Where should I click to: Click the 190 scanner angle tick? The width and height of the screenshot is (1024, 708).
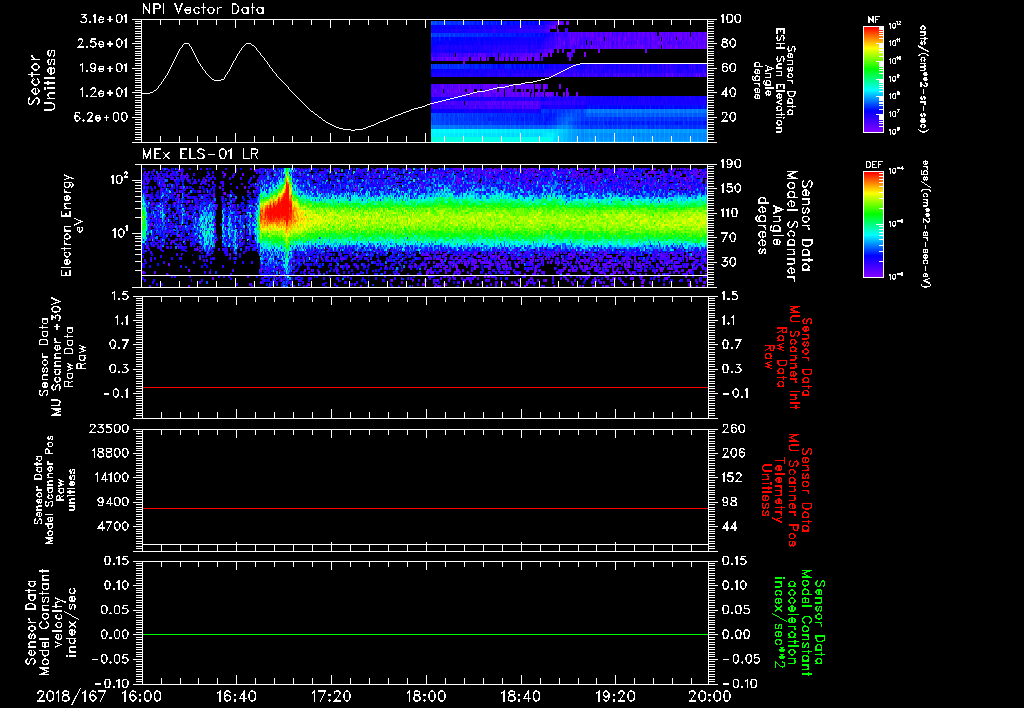730,164
